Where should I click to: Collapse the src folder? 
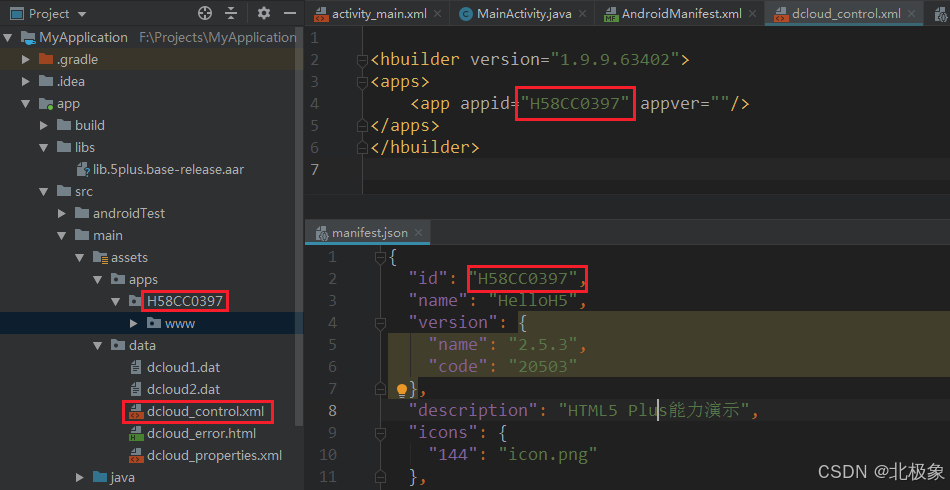tap(44, 191)
